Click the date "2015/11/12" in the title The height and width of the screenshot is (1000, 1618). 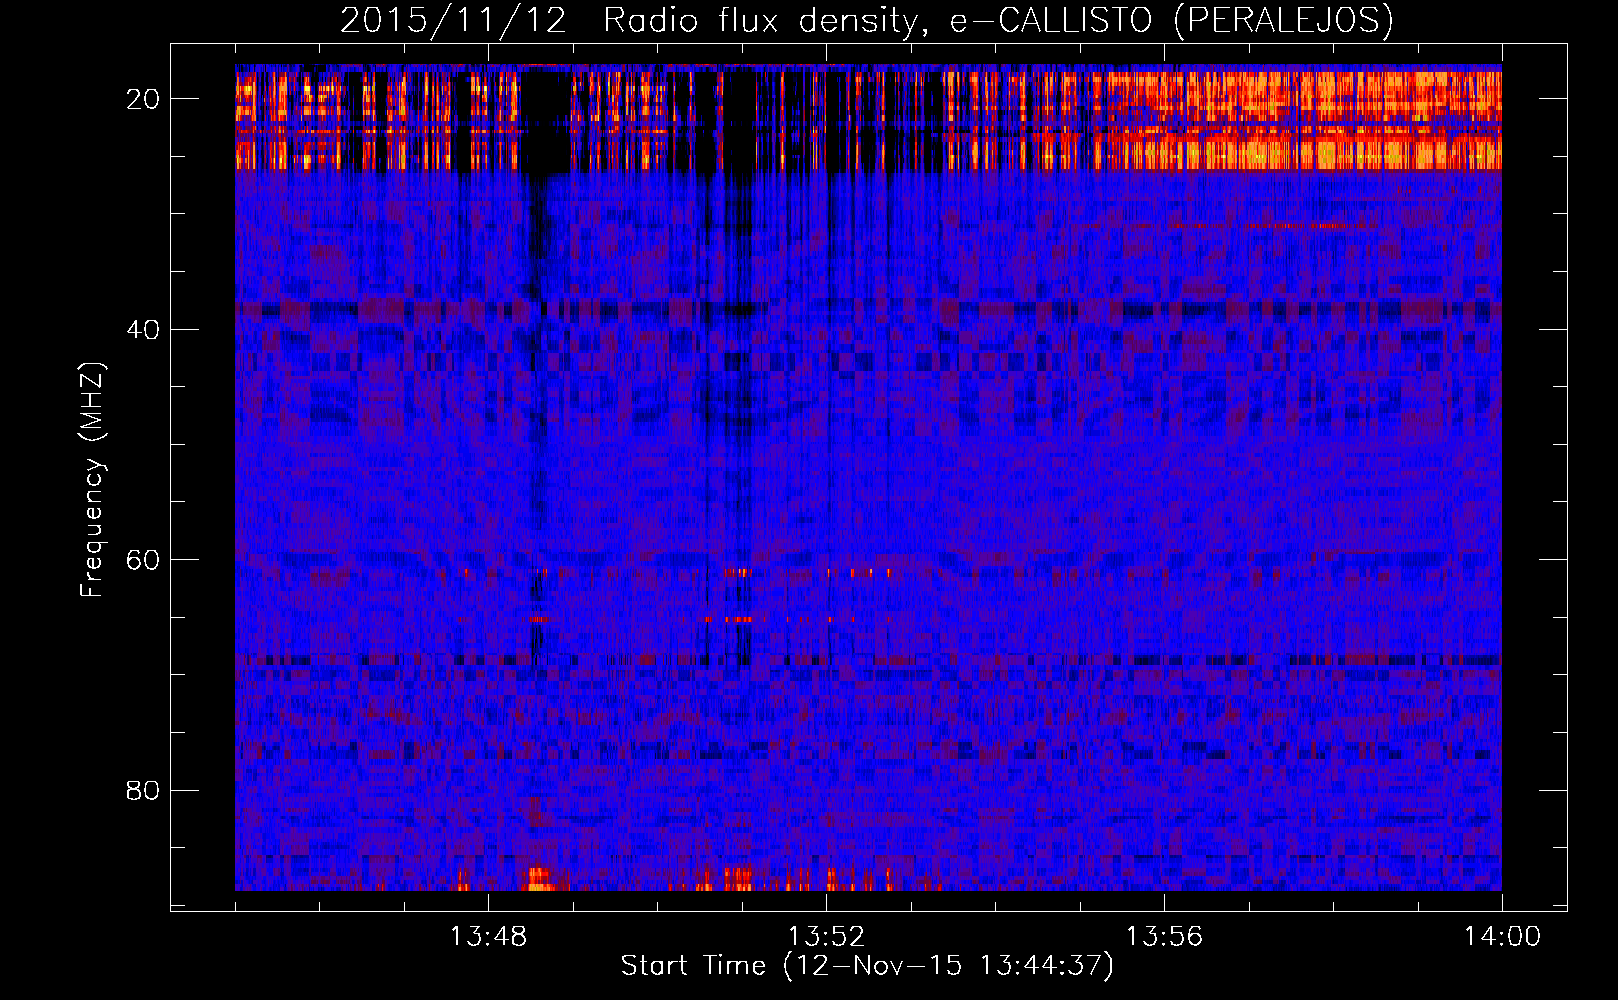coord(453,20)
